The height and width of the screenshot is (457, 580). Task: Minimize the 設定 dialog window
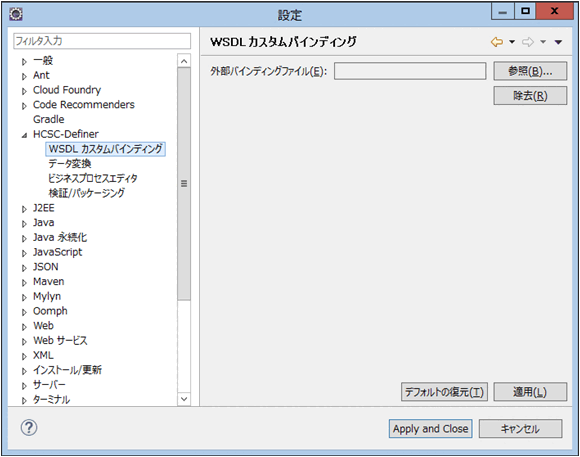coord(503,12)
